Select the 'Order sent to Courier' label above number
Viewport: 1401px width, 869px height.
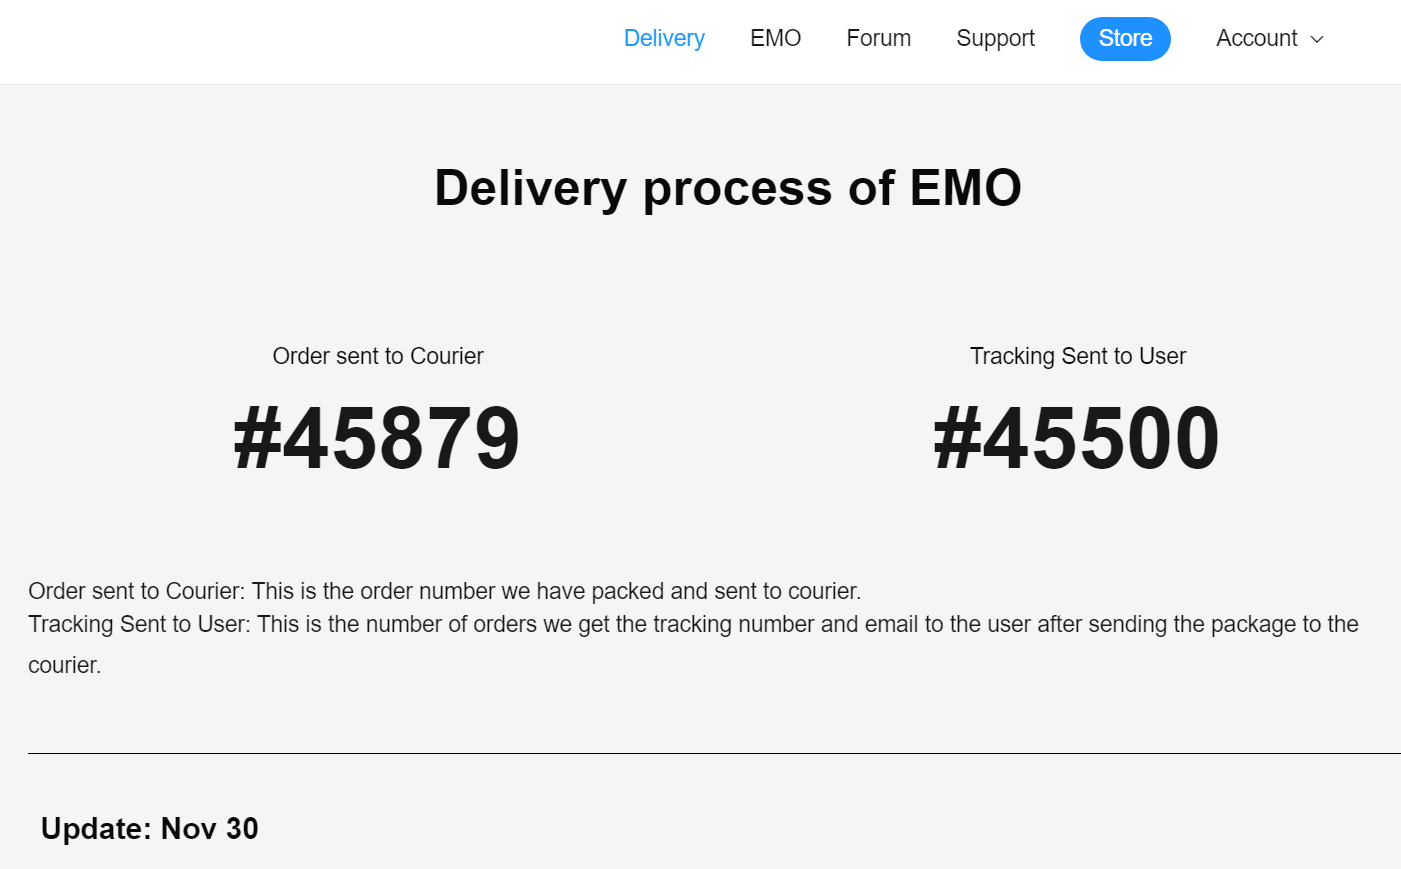point(378,356)
